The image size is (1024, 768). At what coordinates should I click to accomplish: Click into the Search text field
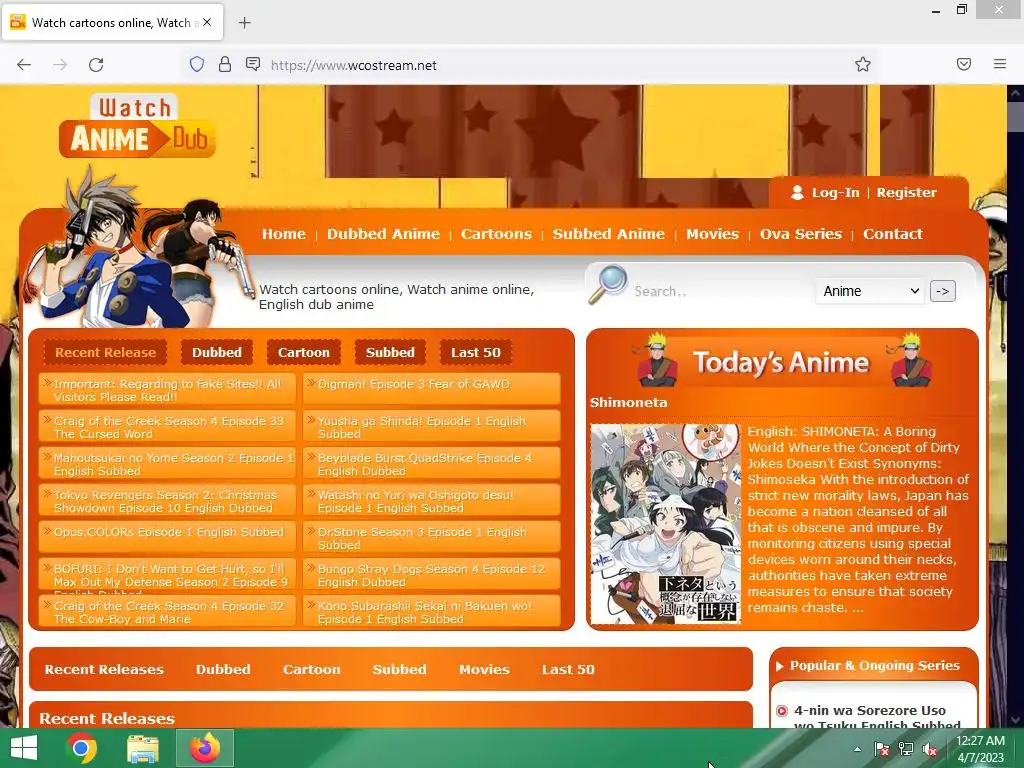[718, 291]
